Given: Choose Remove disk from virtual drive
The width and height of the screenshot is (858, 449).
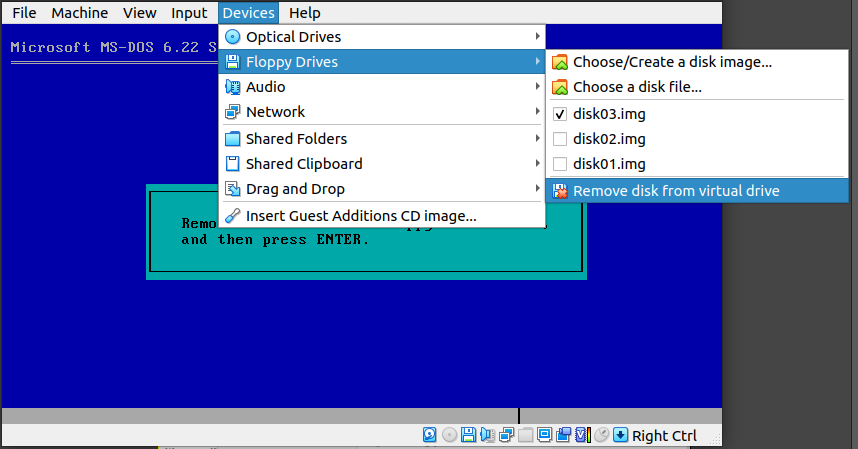Looking at the screenshot, I should click(675, 191).
